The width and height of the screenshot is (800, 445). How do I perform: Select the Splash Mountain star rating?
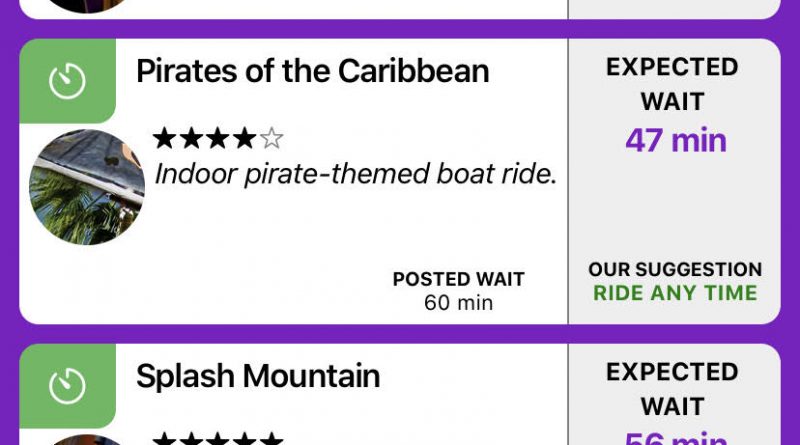(x=218, y=438)
